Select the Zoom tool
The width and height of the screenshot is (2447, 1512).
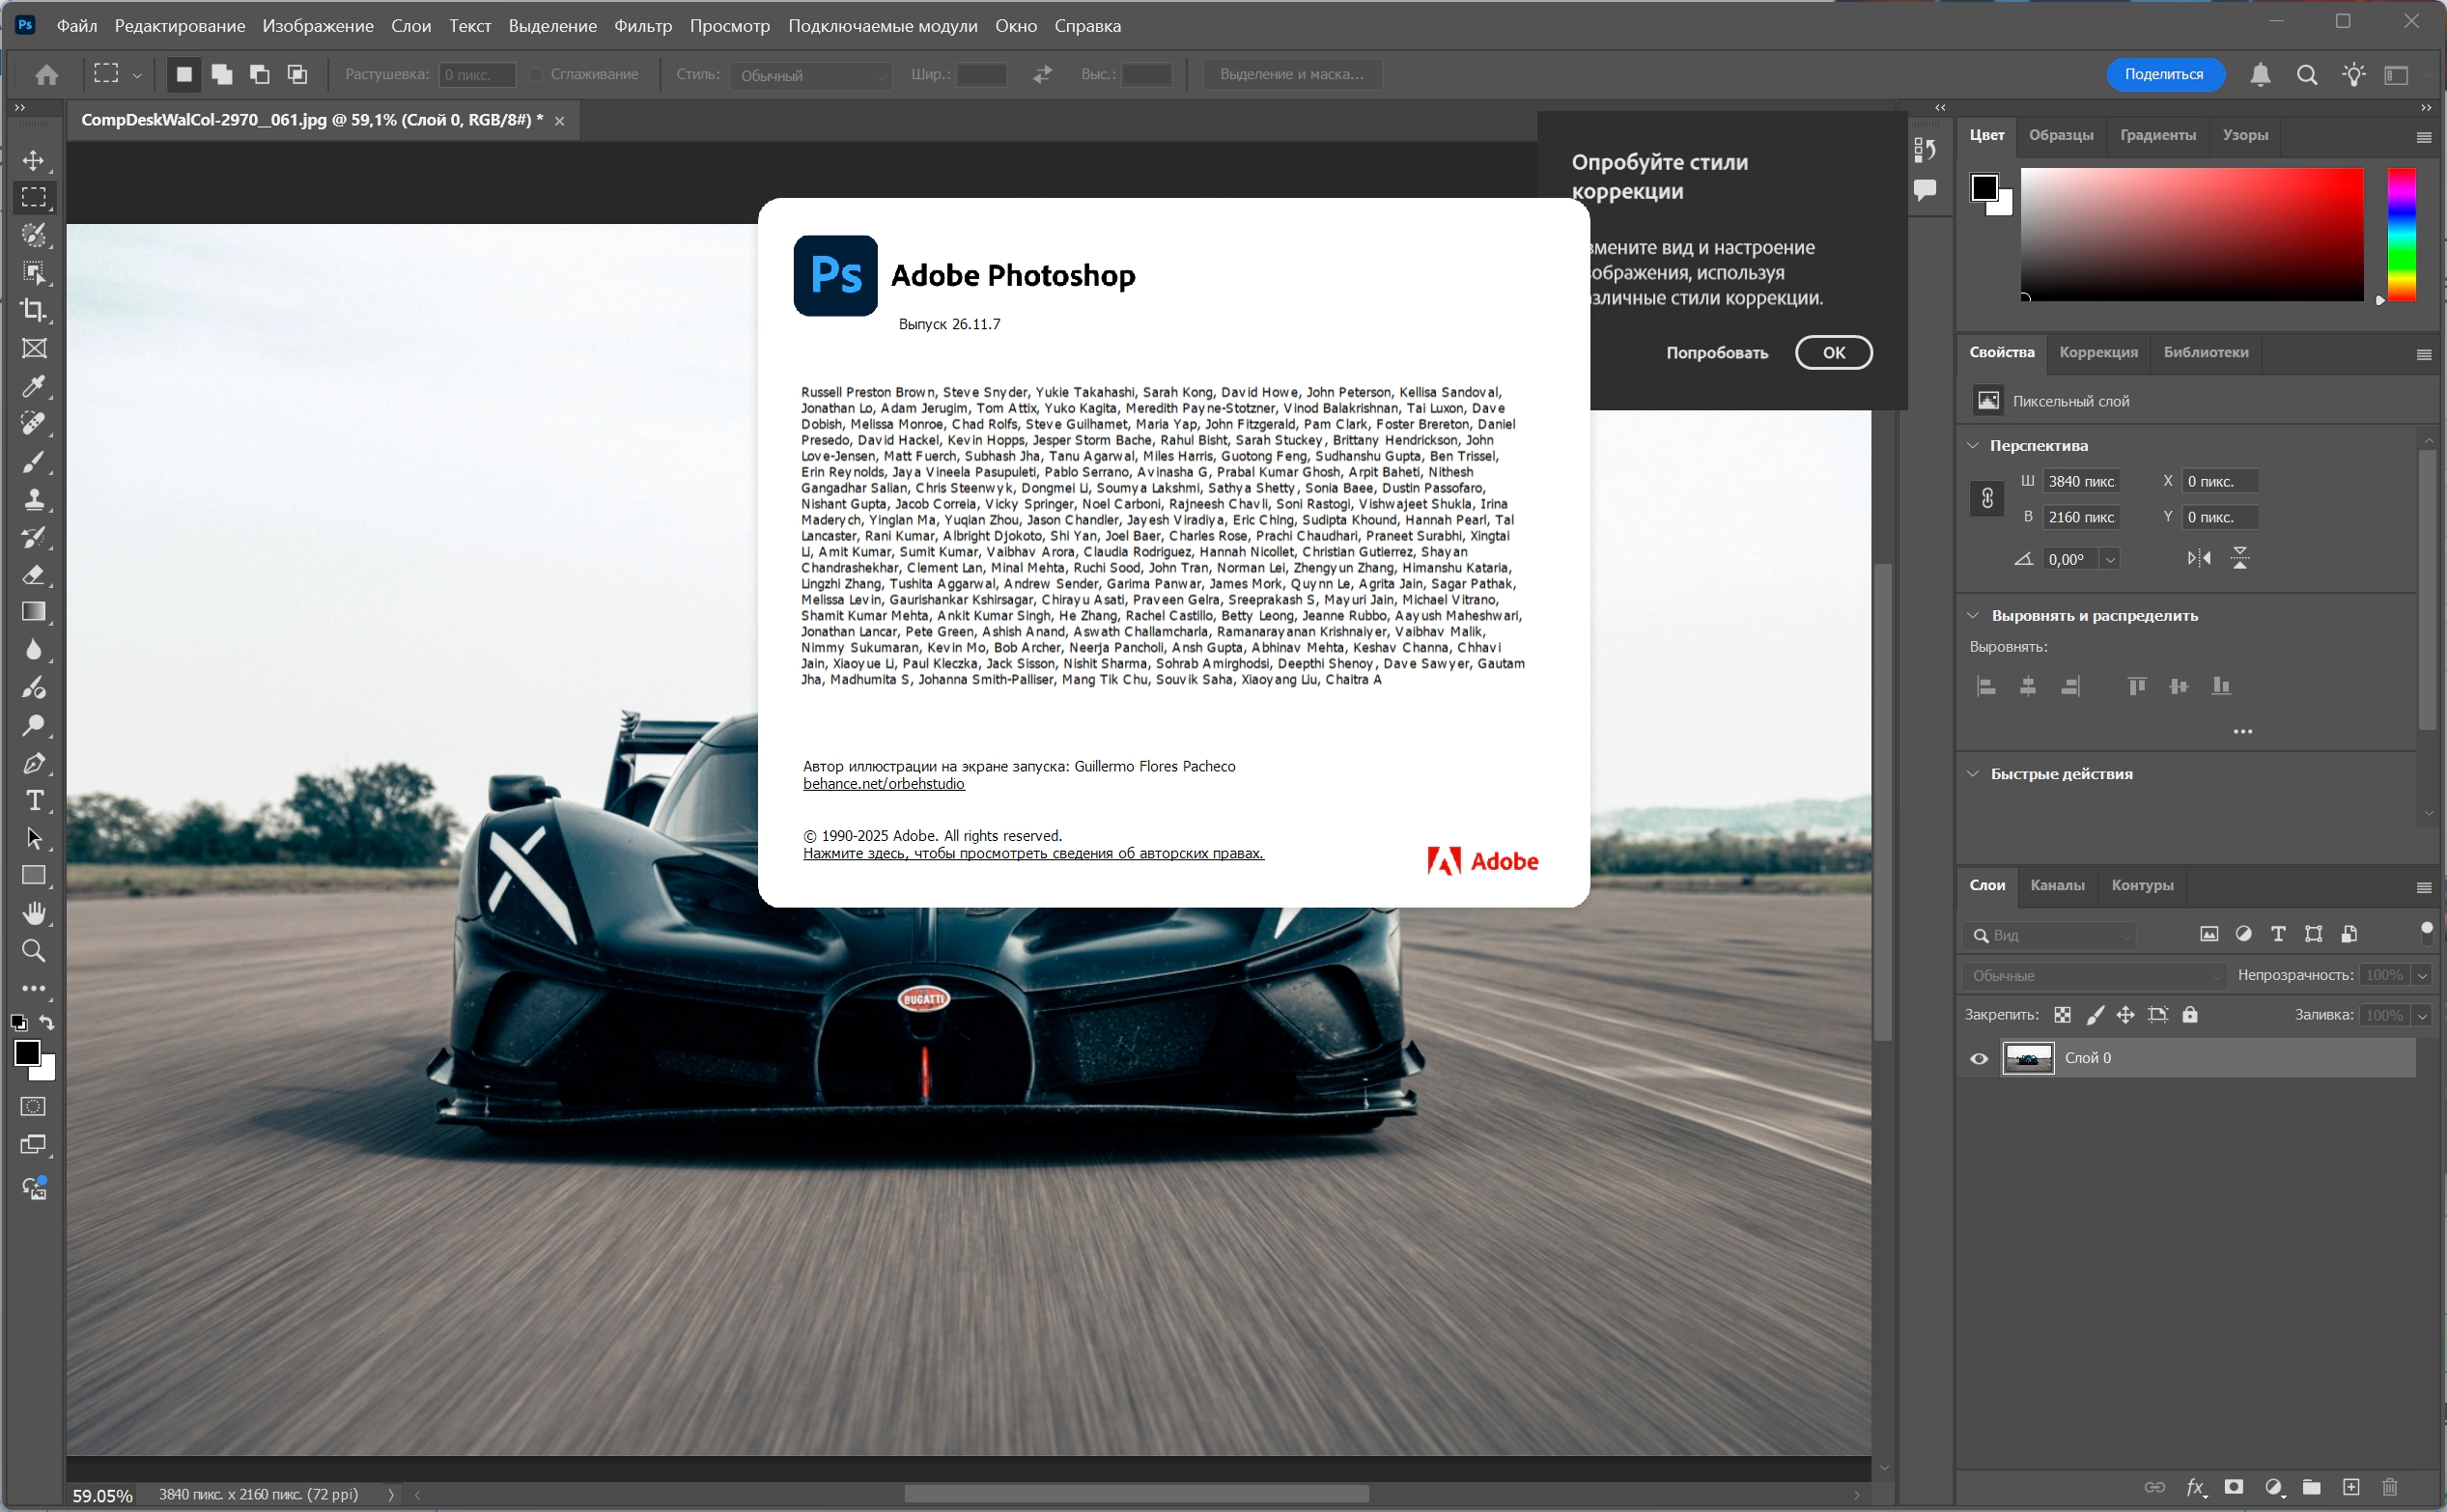(x=34, y=950)
